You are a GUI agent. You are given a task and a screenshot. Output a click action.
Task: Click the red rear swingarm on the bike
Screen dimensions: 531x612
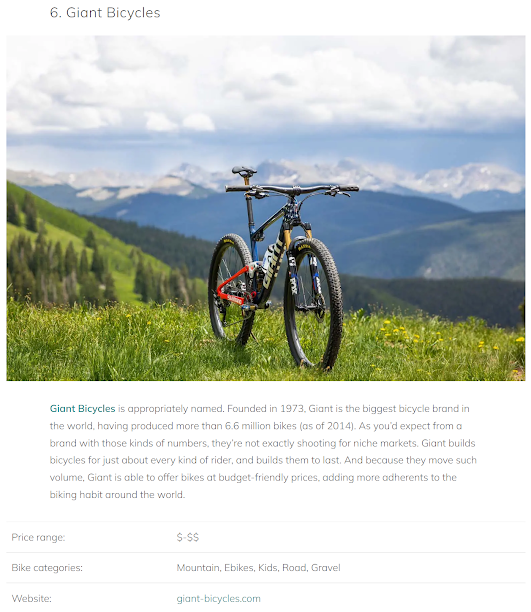click(x=233, y=287)
